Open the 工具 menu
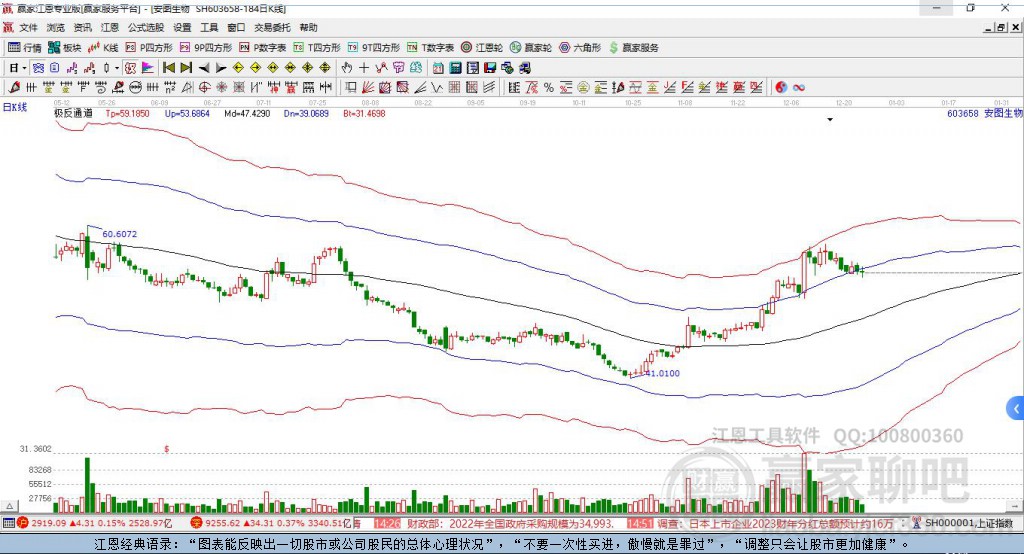Image resolution: width=1024 pixels, height=554 pixels. coord(209,27)
